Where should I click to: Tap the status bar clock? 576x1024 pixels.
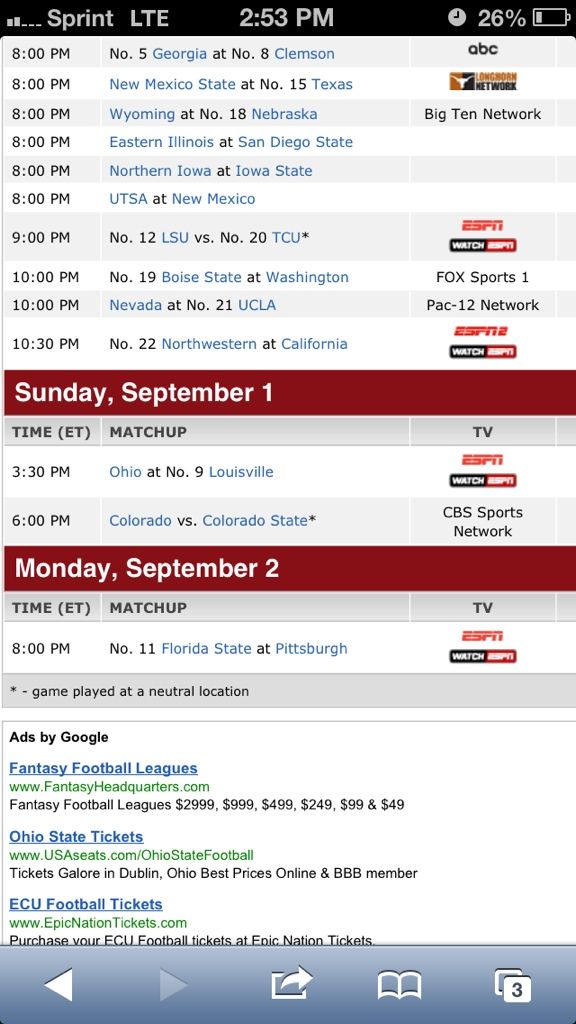(x=286, y=18)
